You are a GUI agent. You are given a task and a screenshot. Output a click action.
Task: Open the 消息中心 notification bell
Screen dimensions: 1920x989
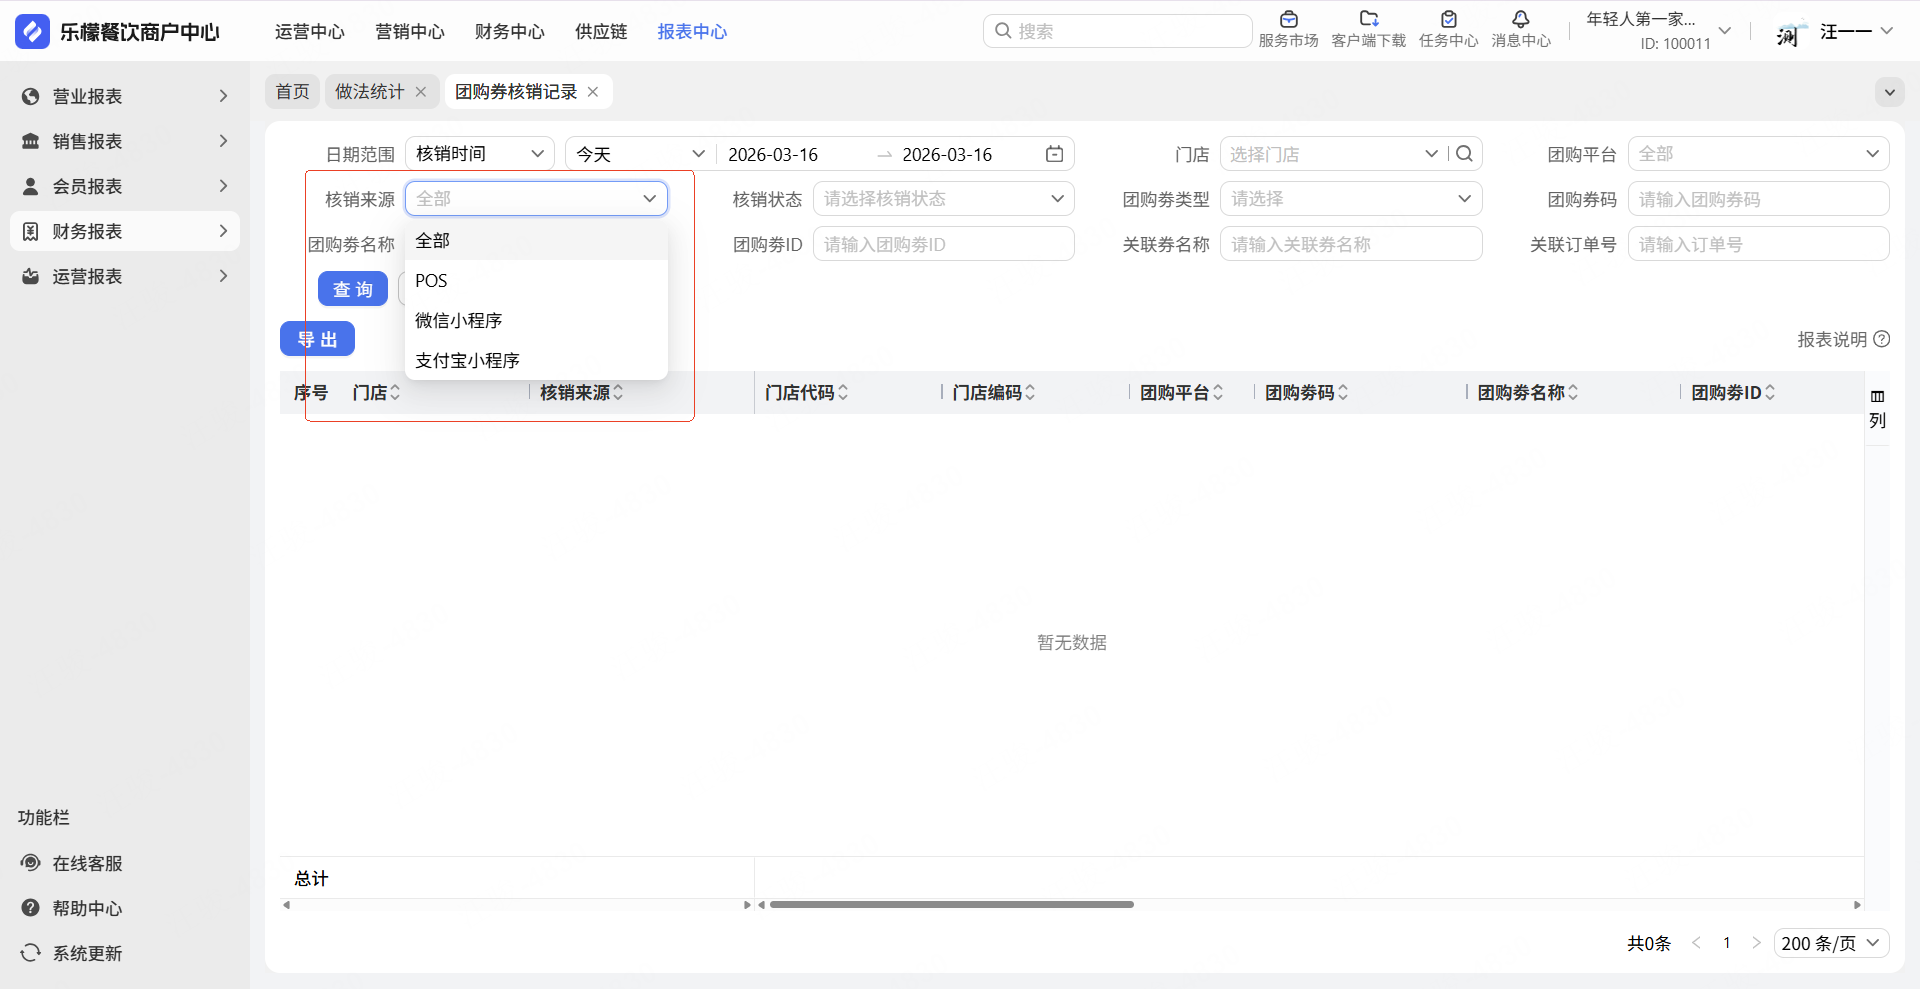click(x=1520, y=20)
